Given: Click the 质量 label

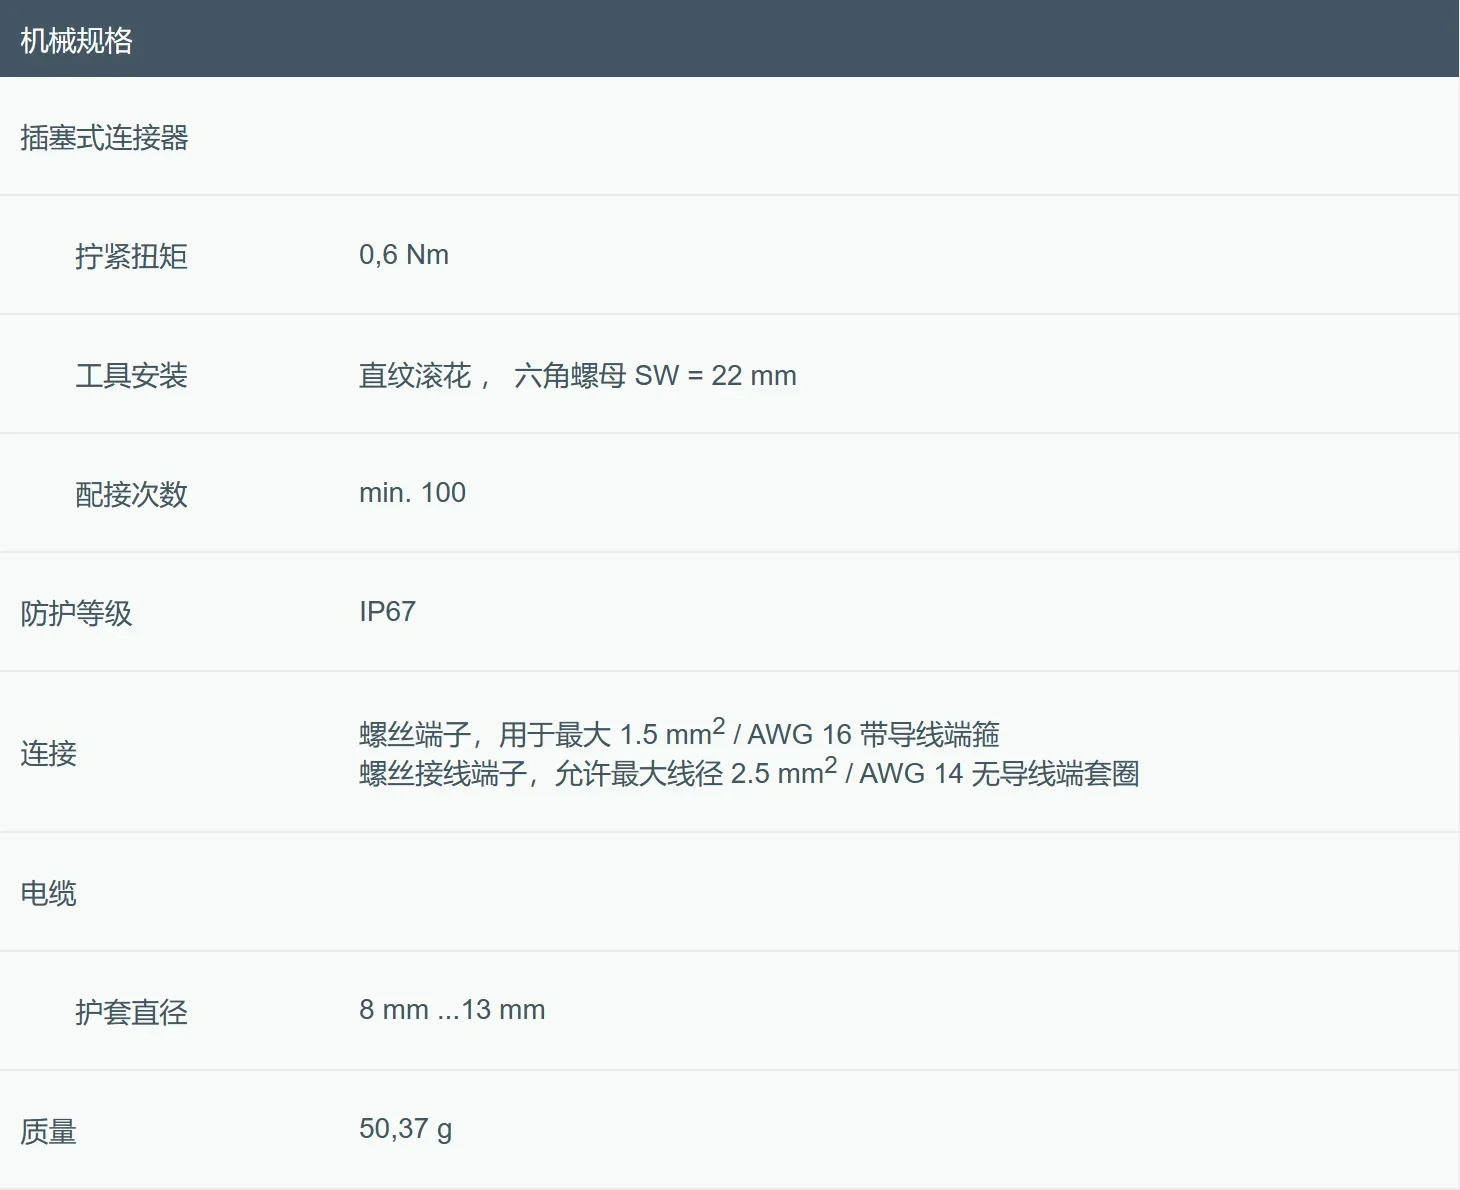Looking at the screenshot, I should (48, 1131).
